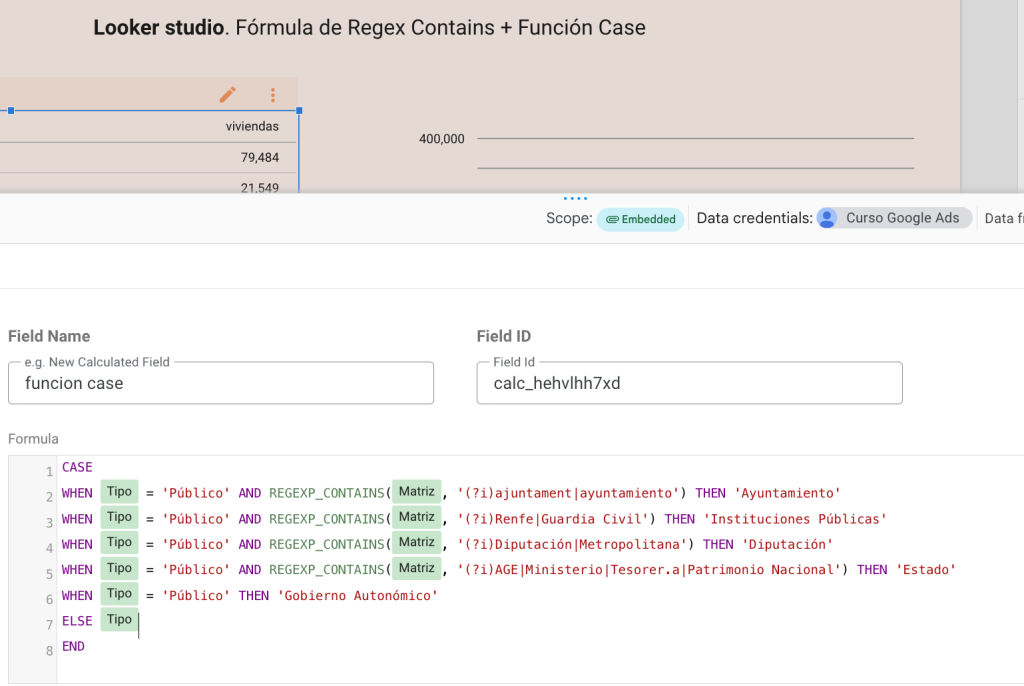Click the 'Diputación' result string
This screenshot has width=1024, height=686.
click(787, 545)
